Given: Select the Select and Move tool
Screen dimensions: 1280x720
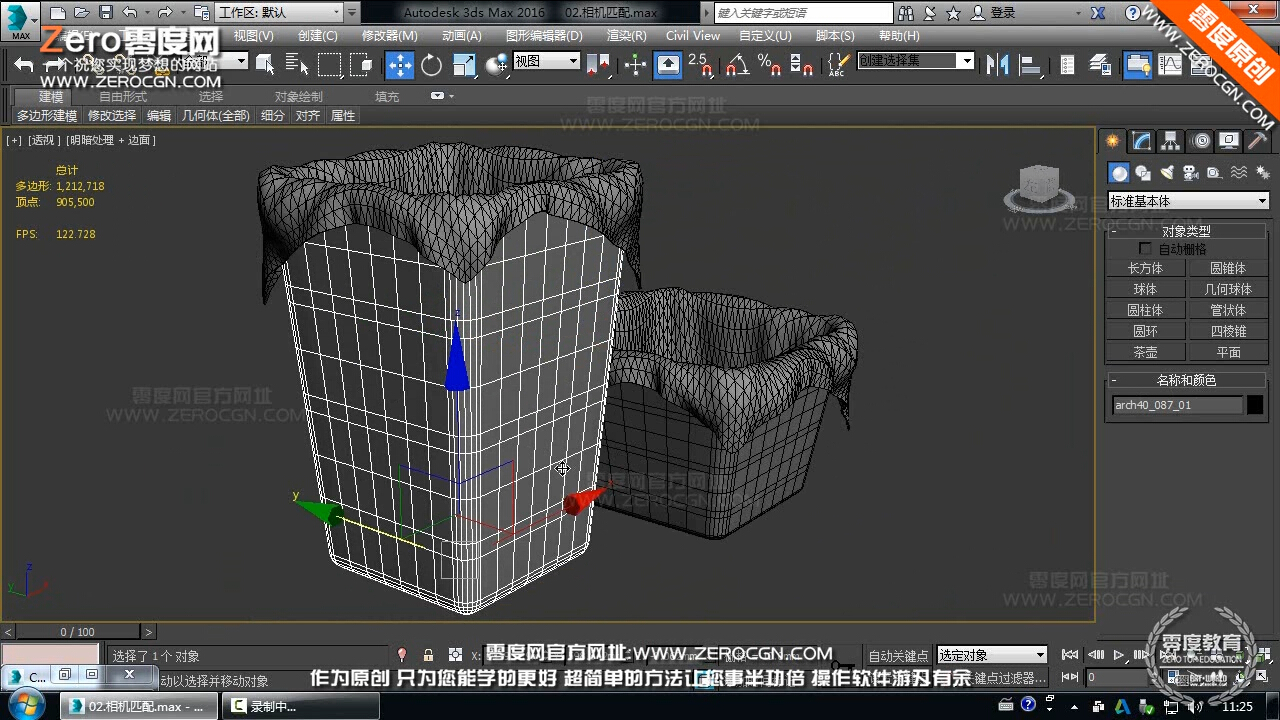Looking at the screenshot, I should click(400, 65).
